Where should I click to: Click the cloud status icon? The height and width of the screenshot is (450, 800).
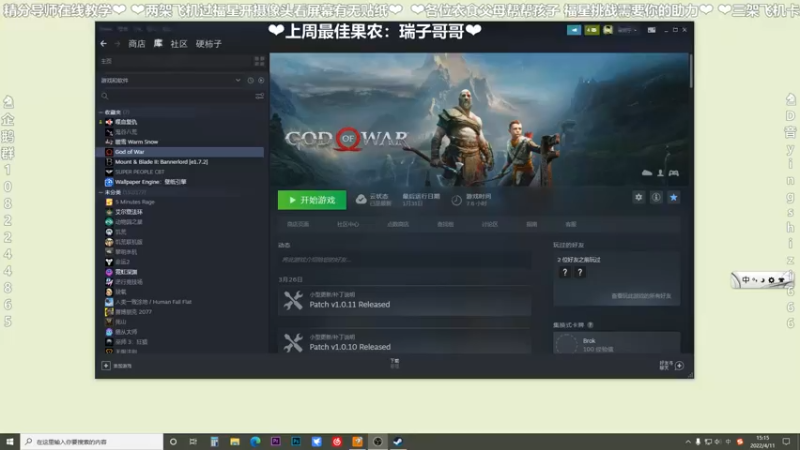point(361,200)
